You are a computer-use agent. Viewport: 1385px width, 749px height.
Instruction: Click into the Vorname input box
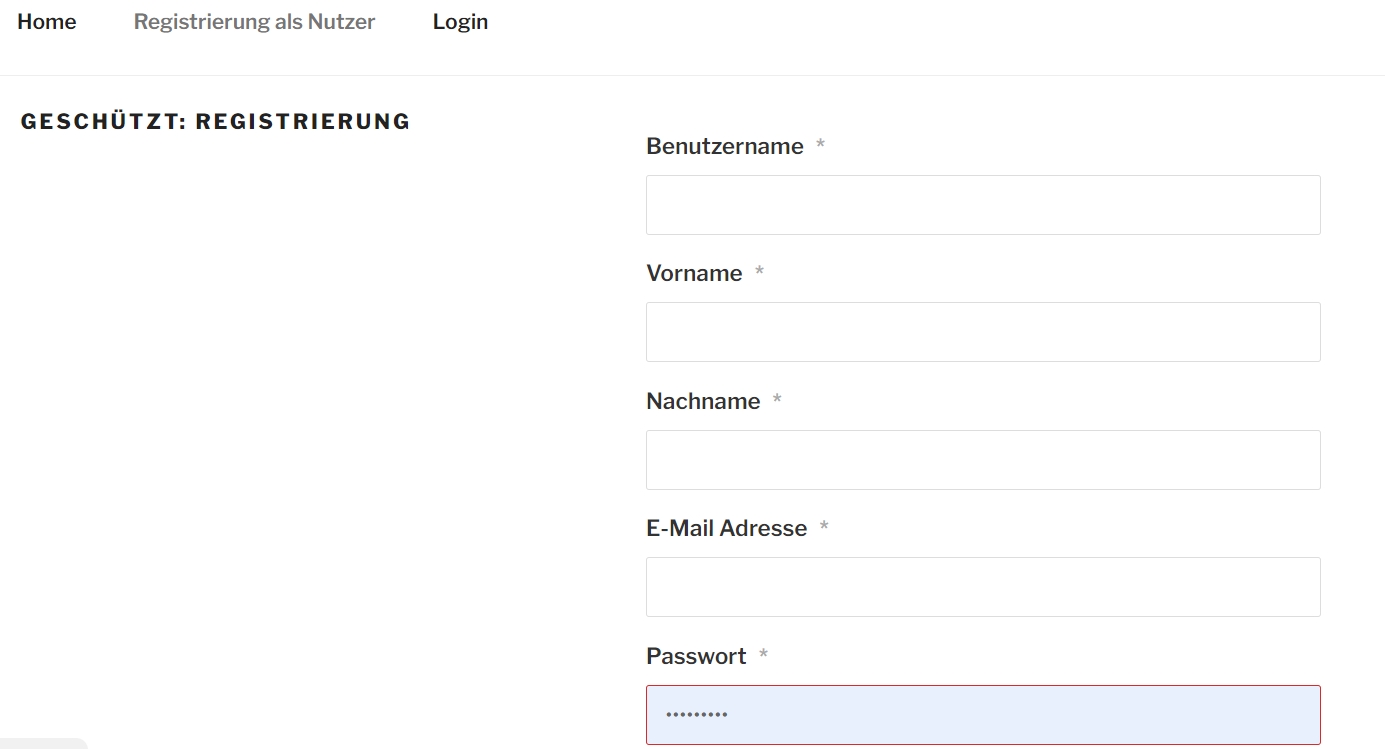click(982, 332)
